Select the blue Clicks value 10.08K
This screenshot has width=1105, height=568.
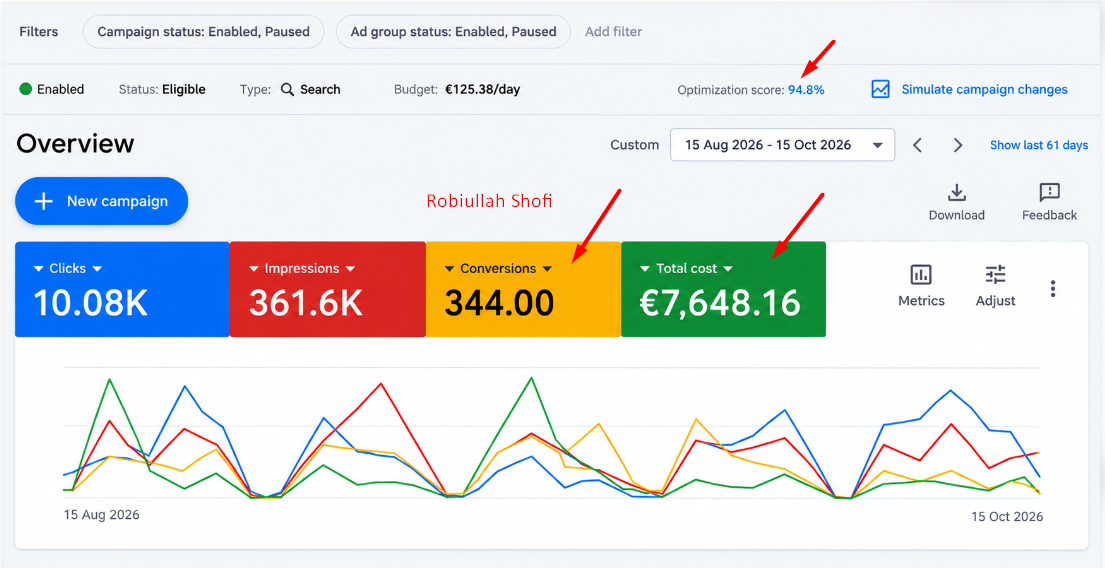90,302
